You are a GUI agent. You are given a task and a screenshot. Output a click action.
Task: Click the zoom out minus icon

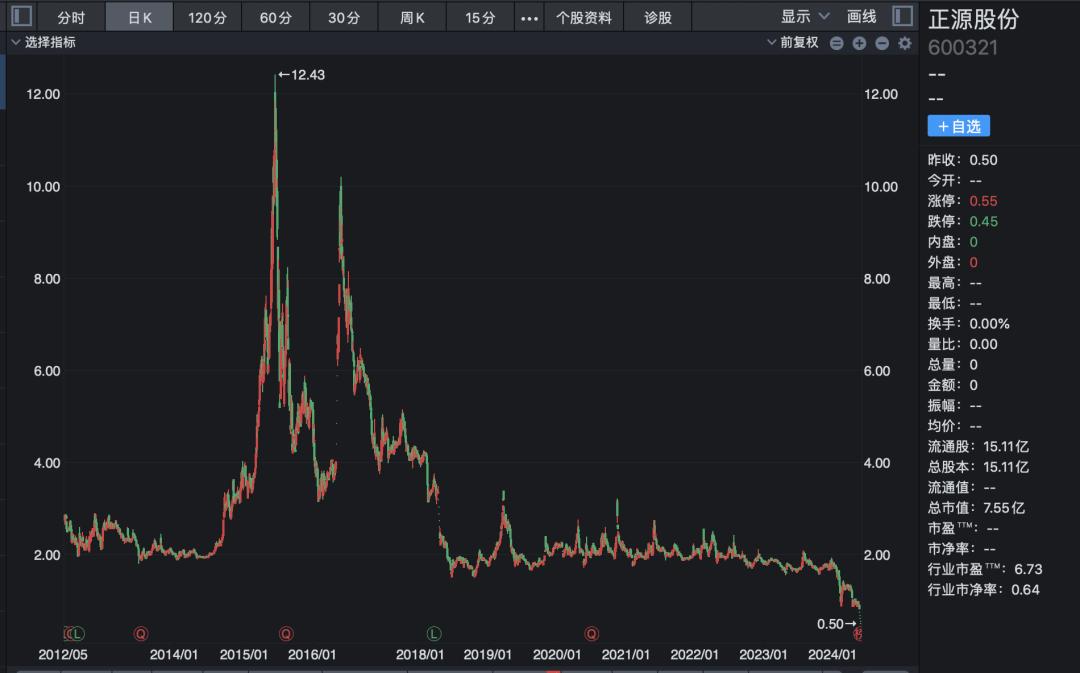[x=880, y=43]
